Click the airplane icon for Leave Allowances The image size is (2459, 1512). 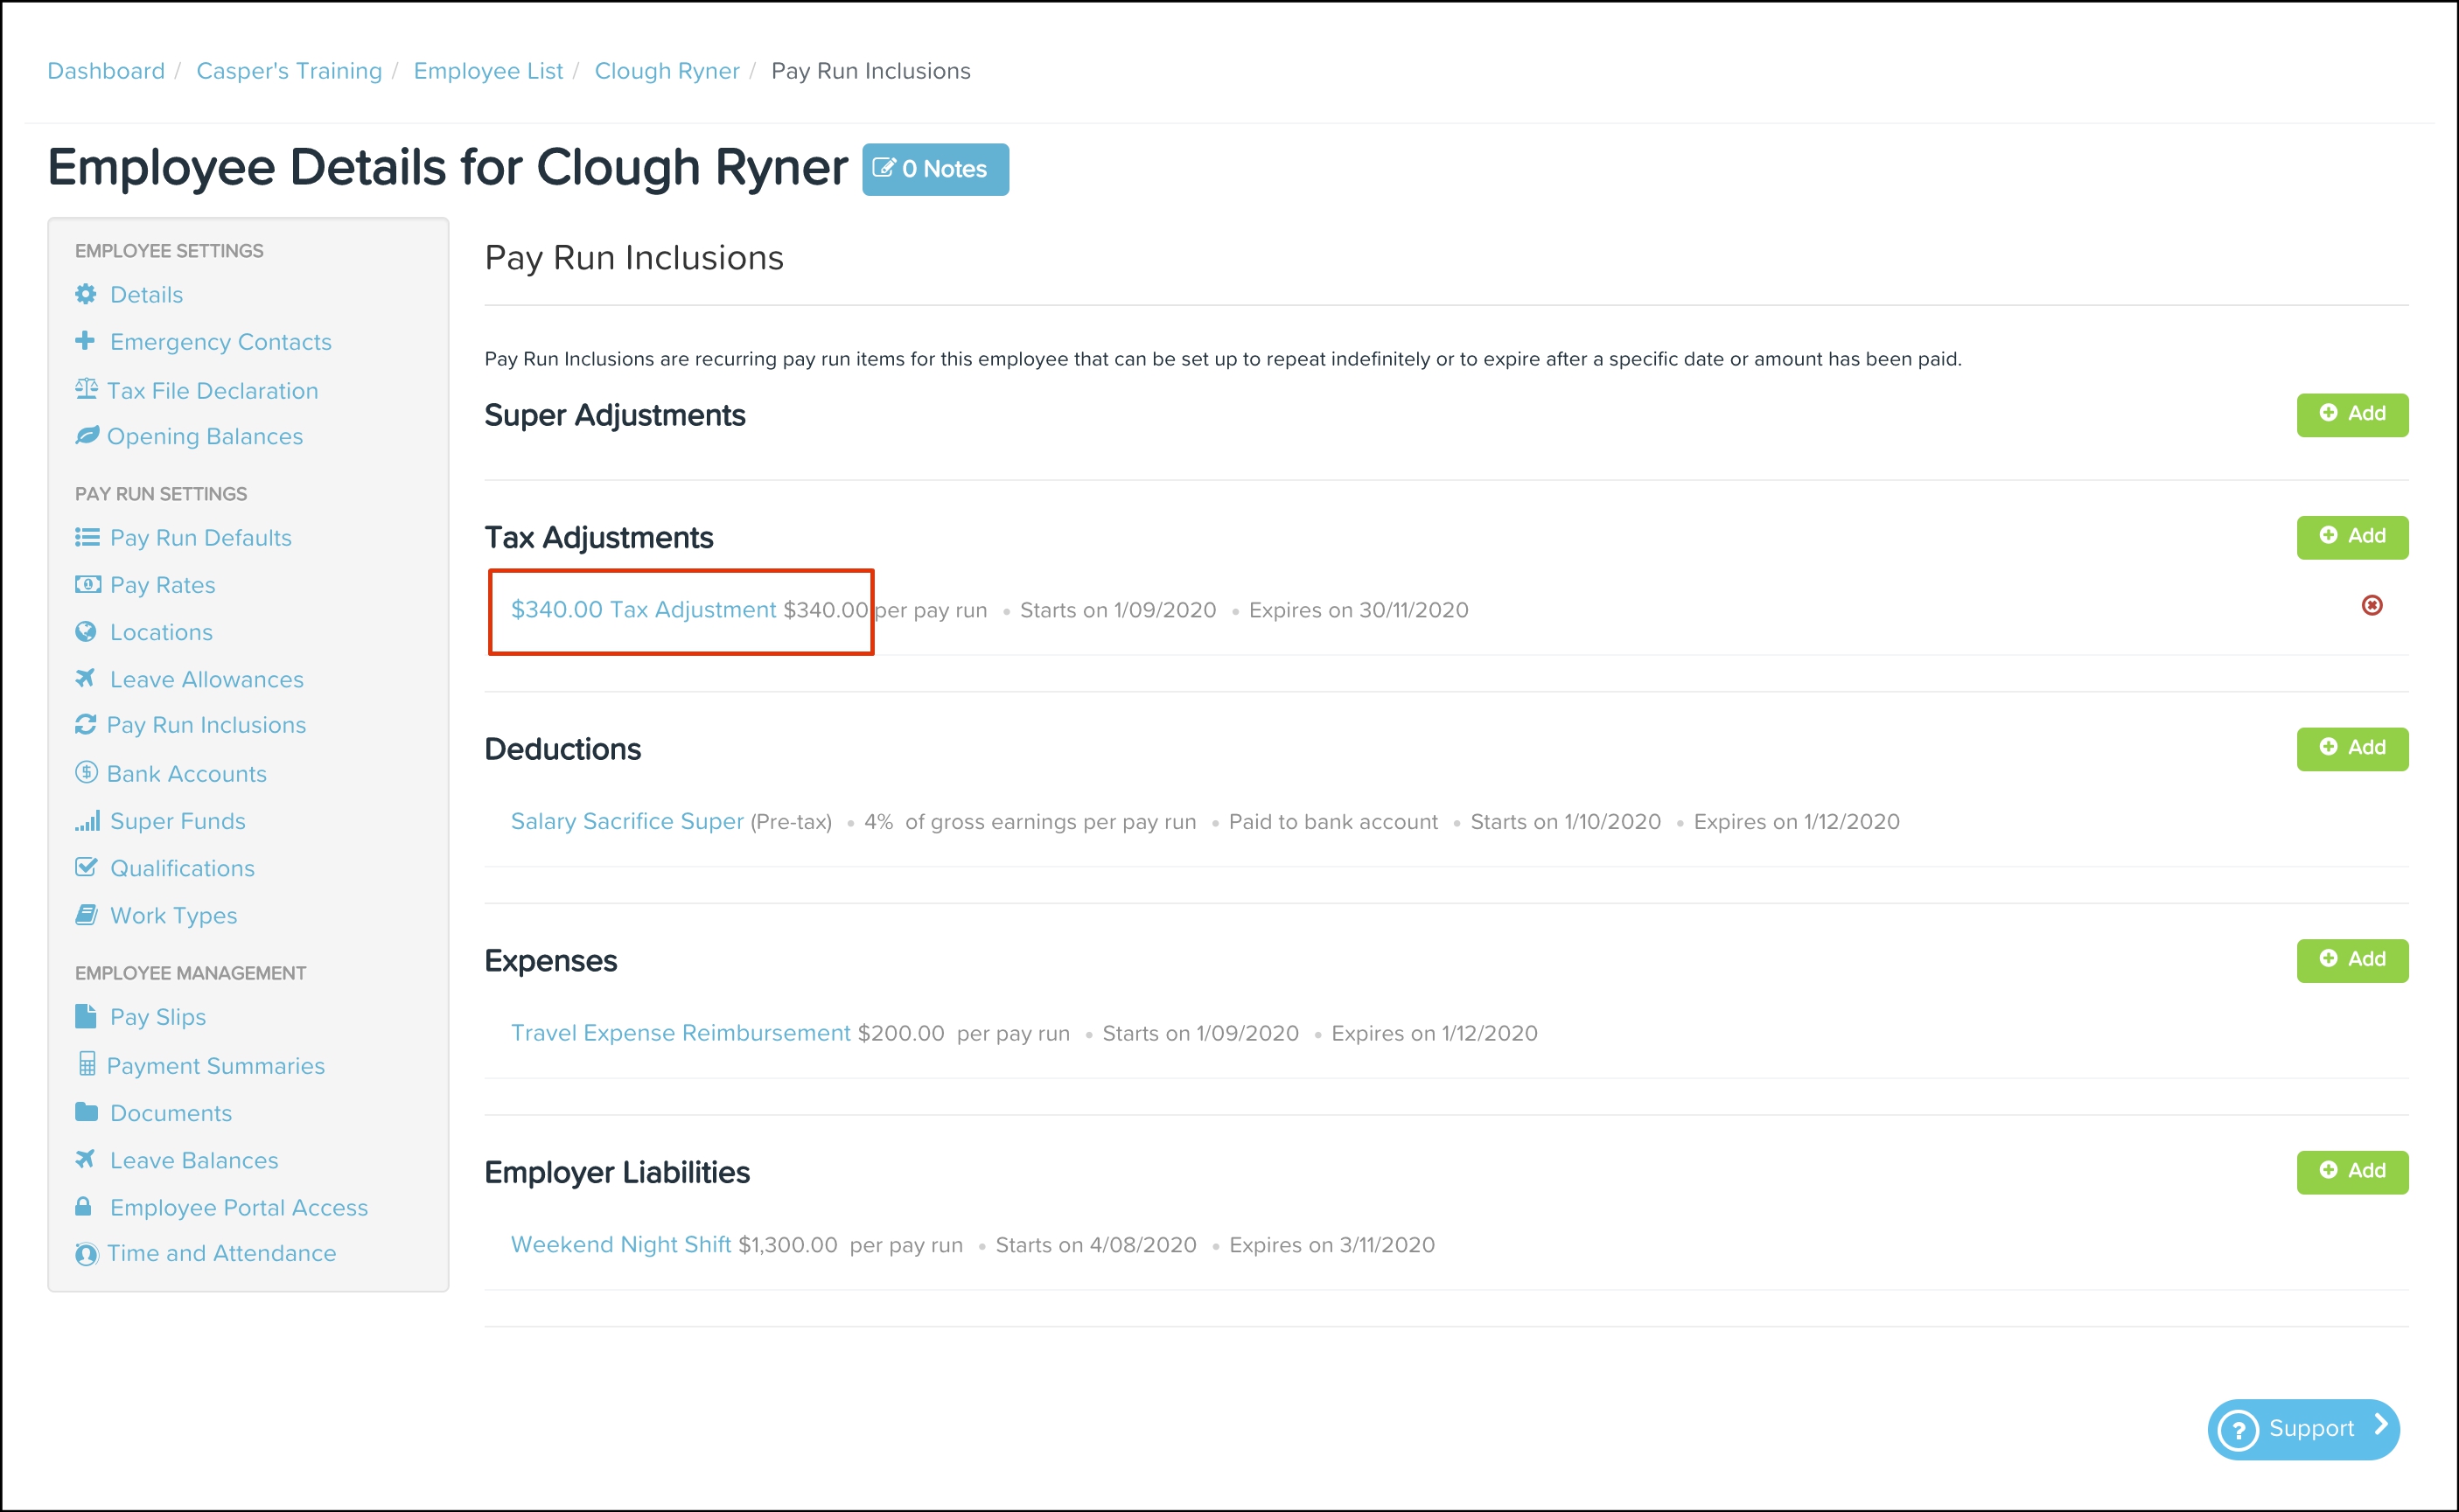[x=86, y=678]
